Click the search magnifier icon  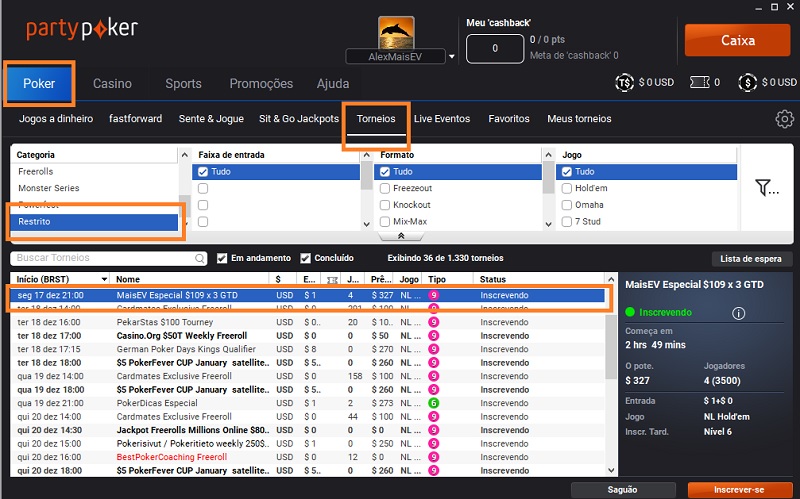pos(199,259)
